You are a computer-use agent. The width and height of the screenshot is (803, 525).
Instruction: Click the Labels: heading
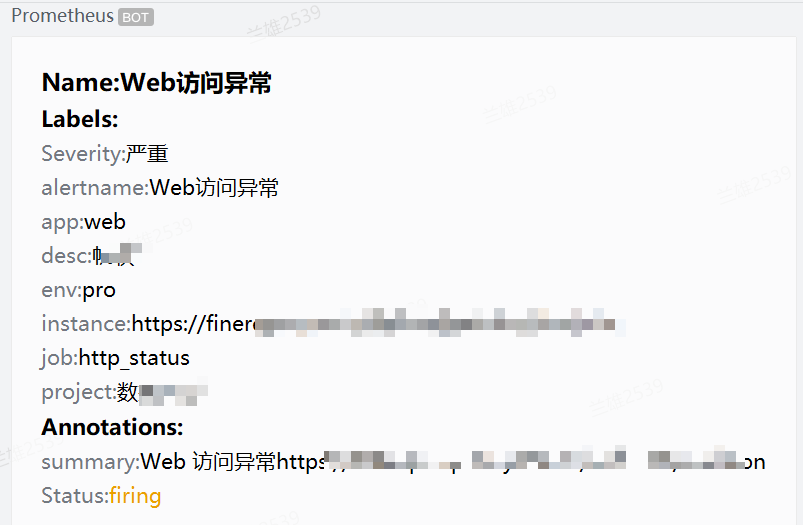(x=80, y=119)
